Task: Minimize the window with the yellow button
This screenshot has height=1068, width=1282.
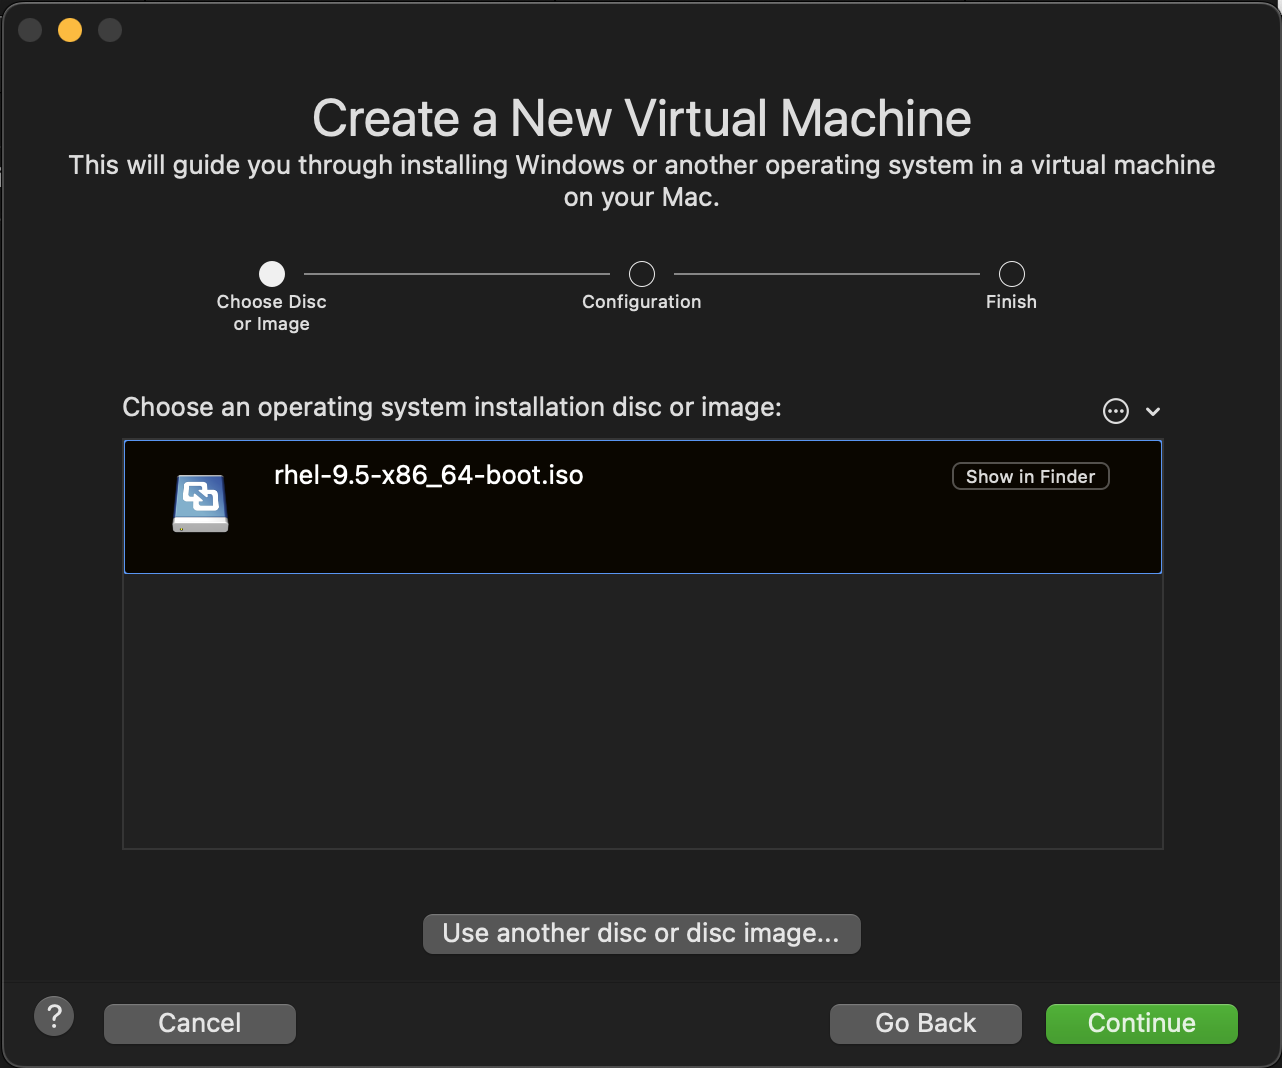Action: 70,30
